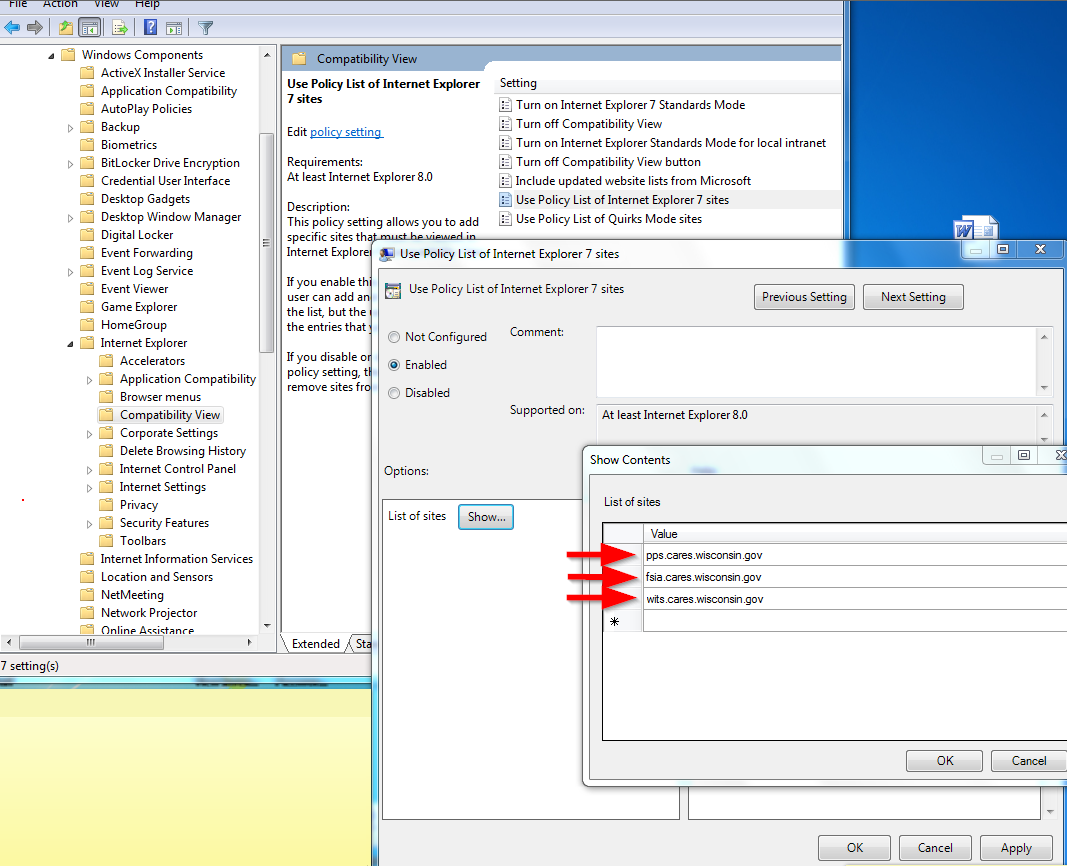Click the NetMeeting folder icon

pyautogui.click(x=87, y=595)
